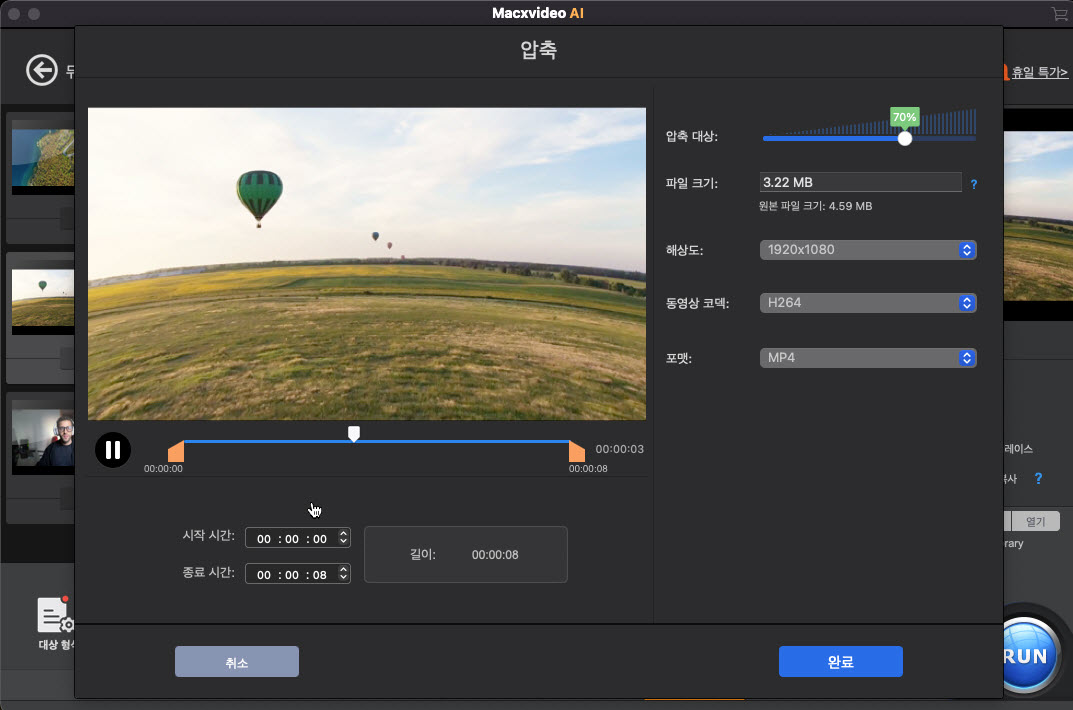Increase start time with its stepper arrow

coord(345,533)
